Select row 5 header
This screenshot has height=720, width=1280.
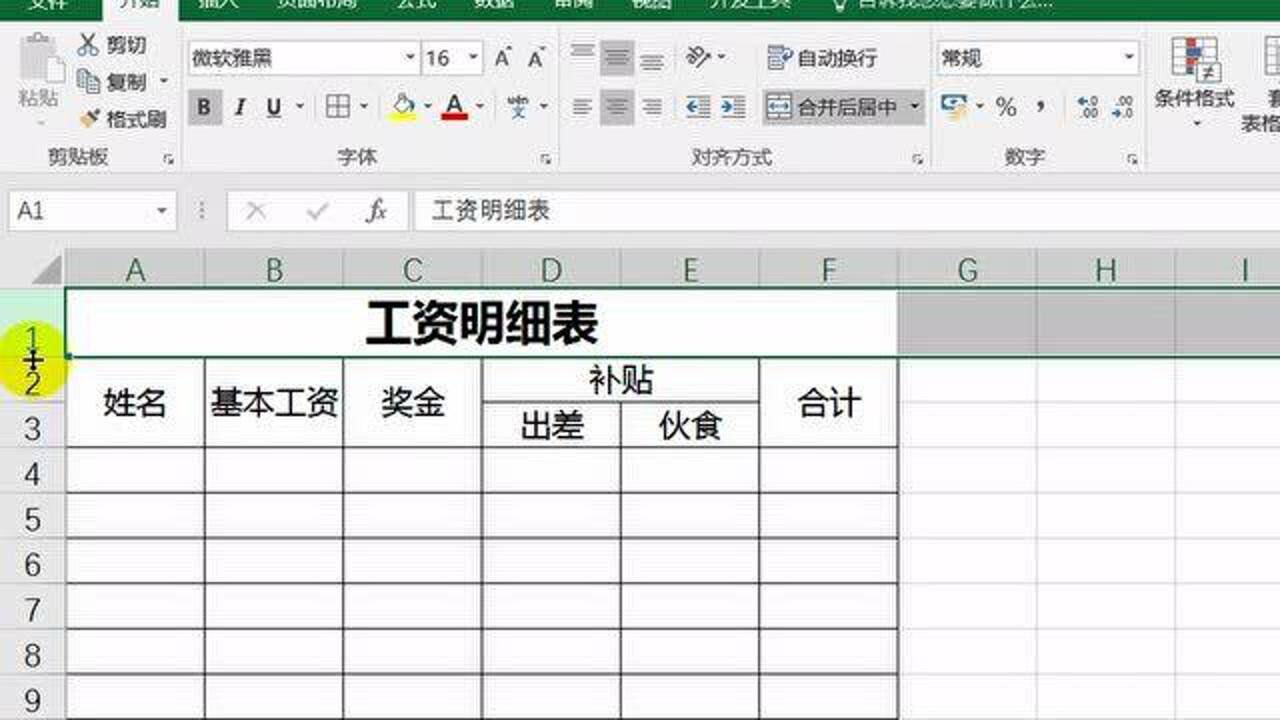(32, 520)
